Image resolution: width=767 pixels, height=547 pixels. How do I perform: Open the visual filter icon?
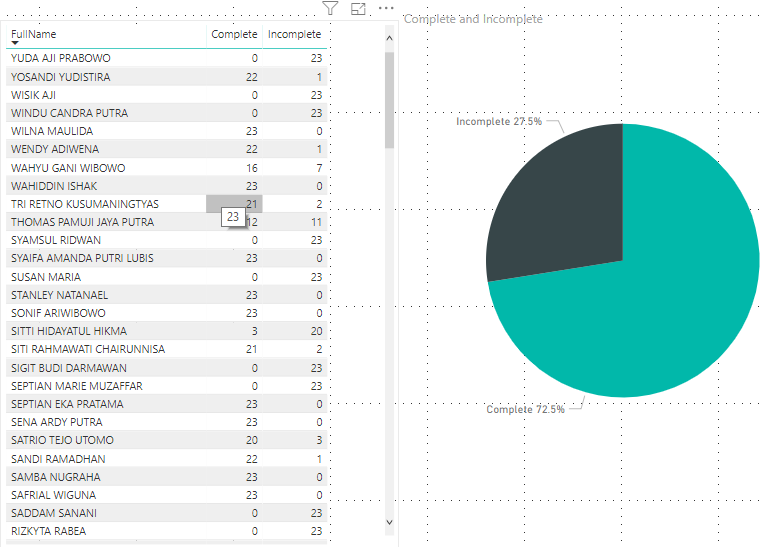(x=330, y=8)
